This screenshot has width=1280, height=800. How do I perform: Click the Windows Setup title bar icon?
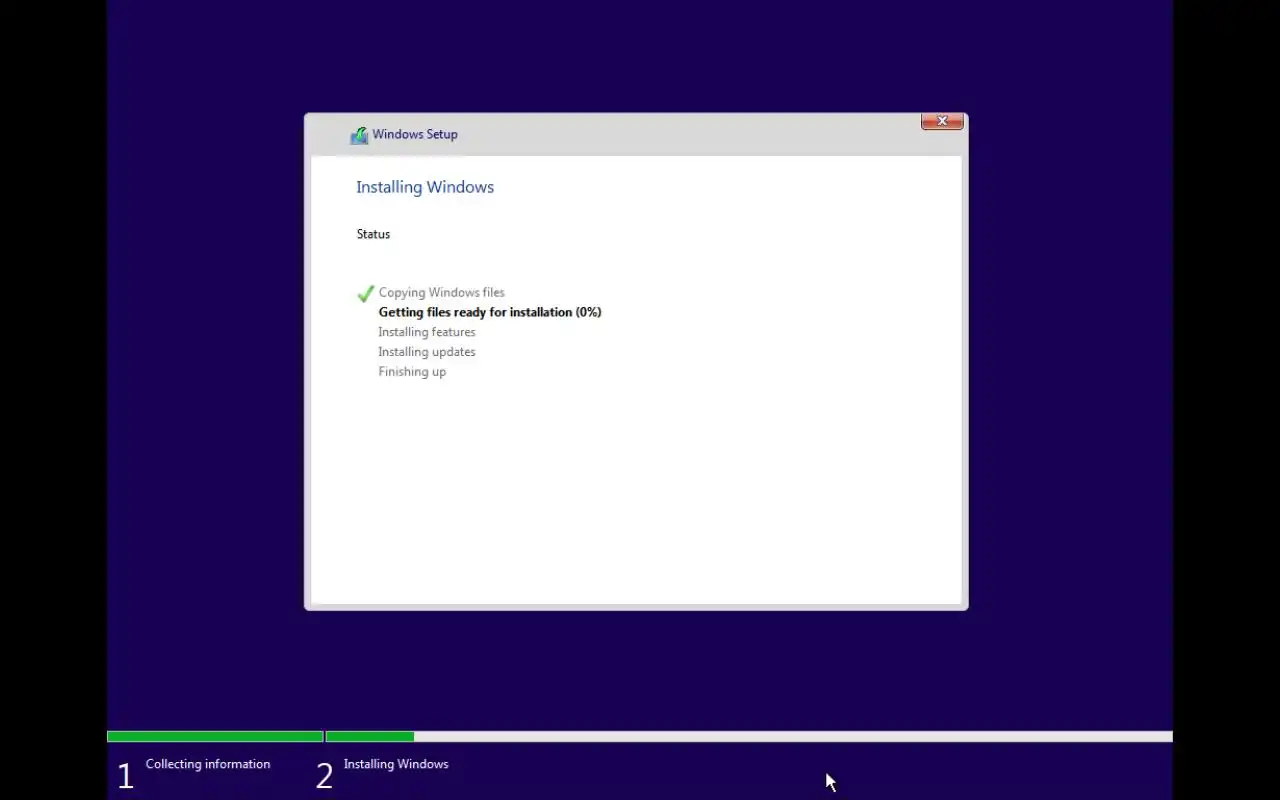[x=359, y=135]
